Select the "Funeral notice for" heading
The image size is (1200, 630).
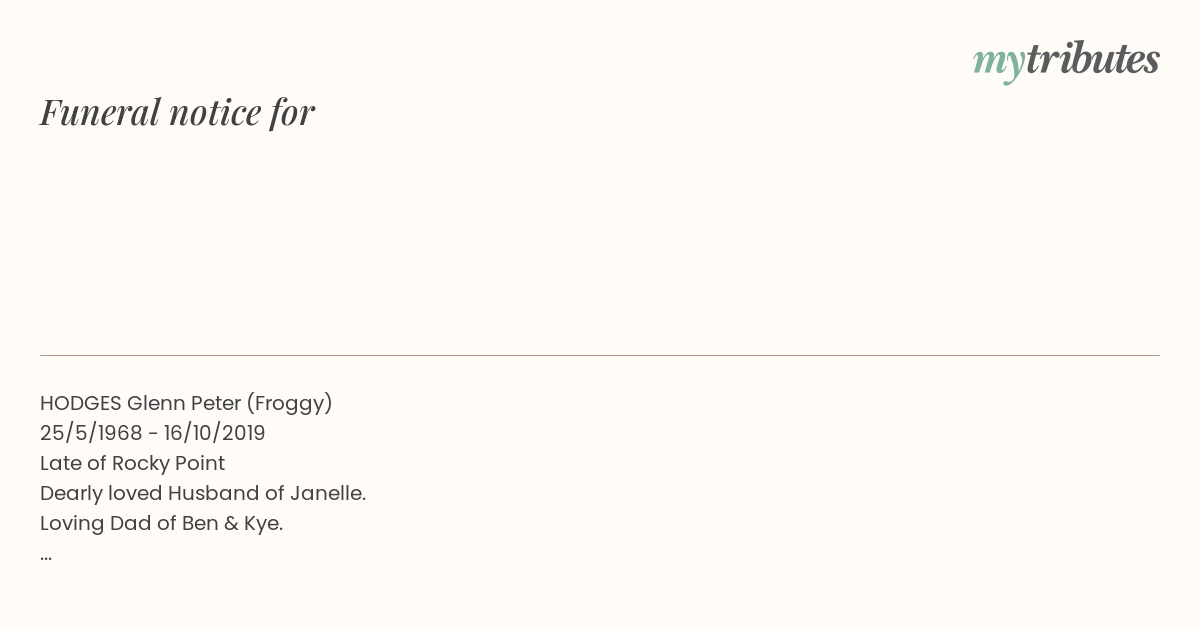coord(177,112)
